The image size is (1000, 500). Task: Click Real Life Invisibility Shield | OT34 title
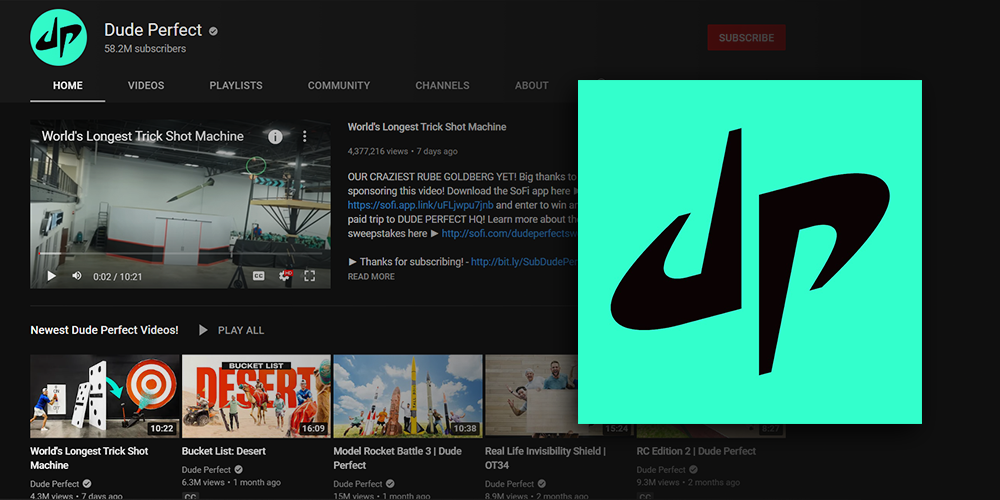[545, 458]
